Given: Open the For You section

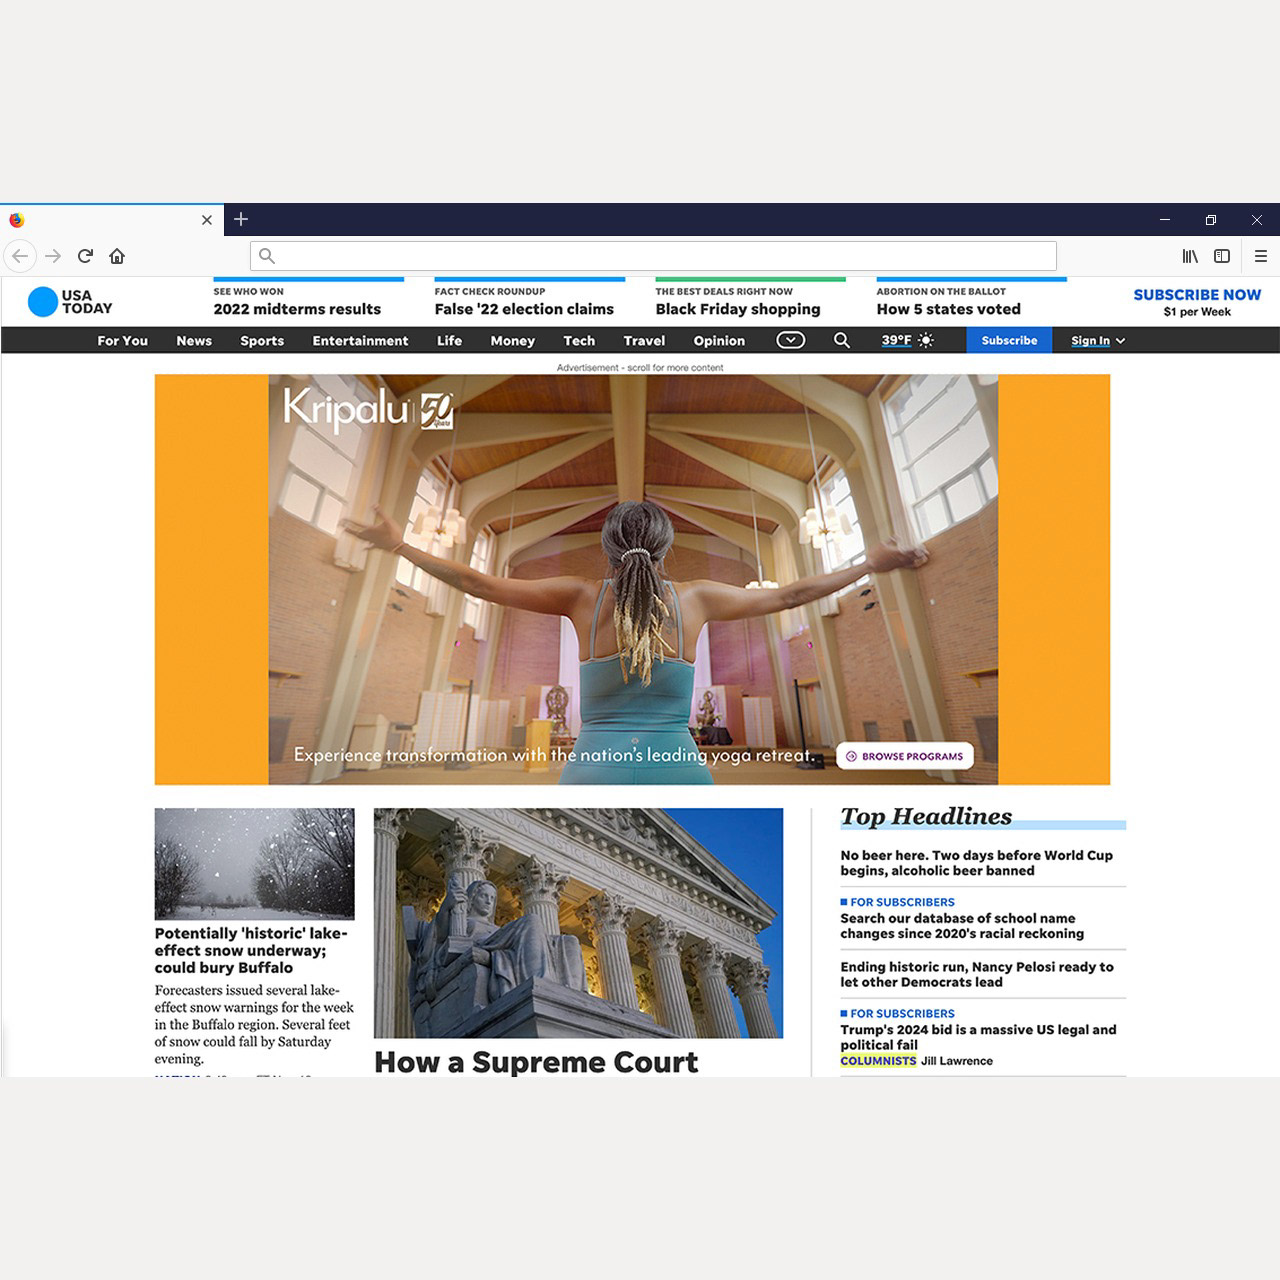Looking at the screenshot, I should pyautogui.click(x=122, y=340).
